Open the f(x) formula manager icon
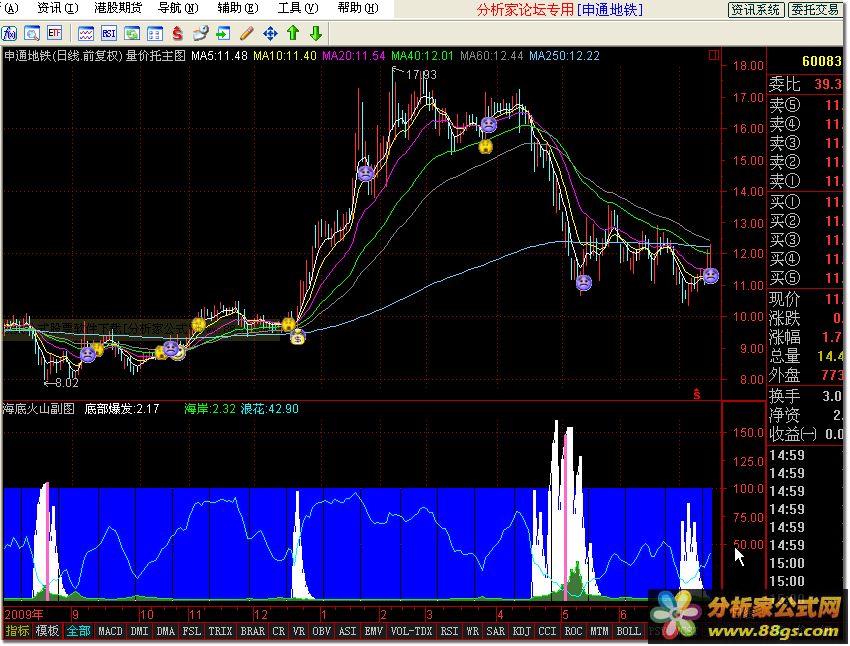 pyautogui.click(x=9, y=34)
